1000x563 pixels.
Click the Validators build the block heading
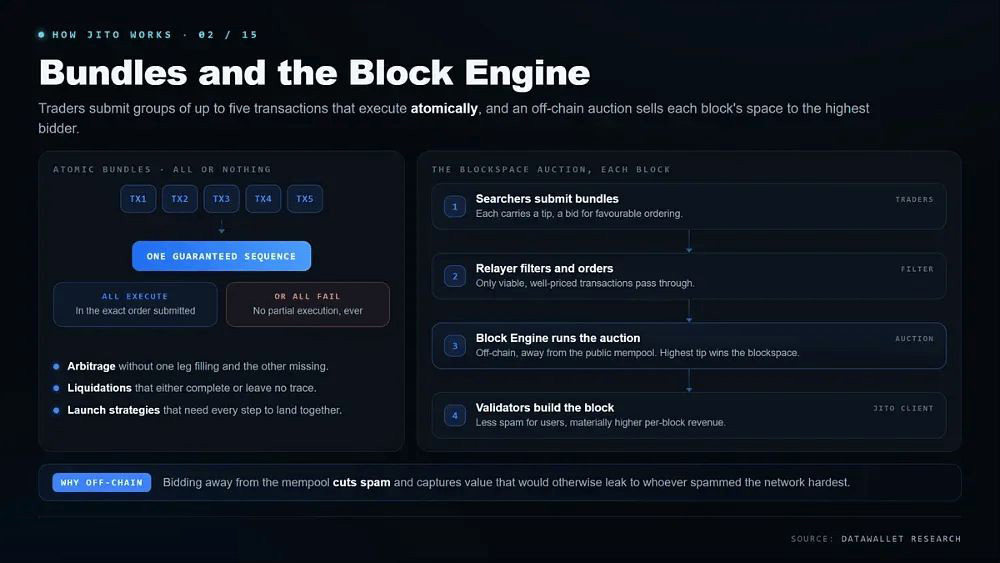pyautogui.click(x=545, y=407)
